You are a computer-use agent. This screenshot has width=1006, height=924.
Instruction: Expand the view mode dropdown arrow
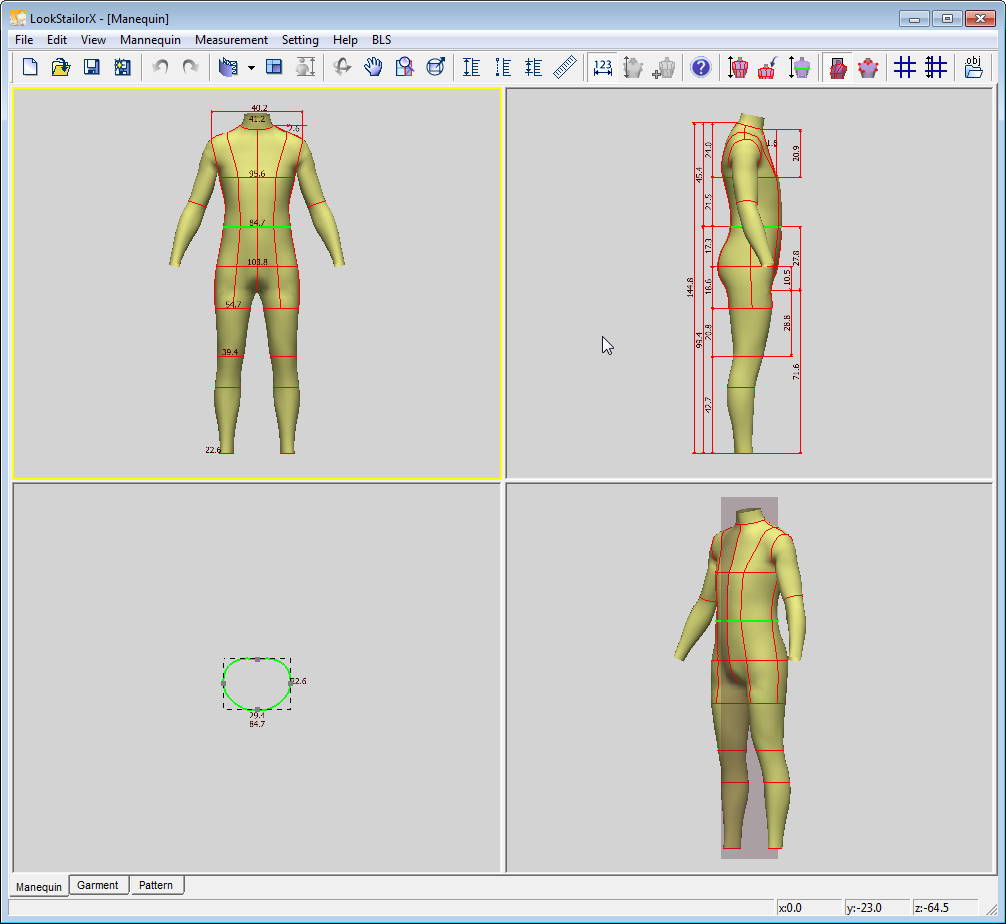[251, 68]
